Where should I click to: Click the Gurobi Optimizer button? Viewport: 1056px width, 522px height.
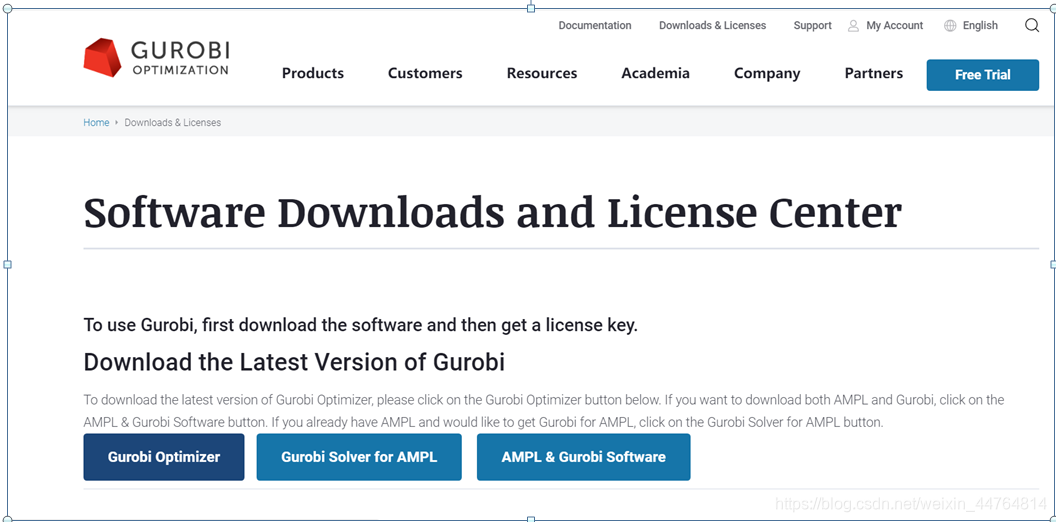tap(164, 457)
